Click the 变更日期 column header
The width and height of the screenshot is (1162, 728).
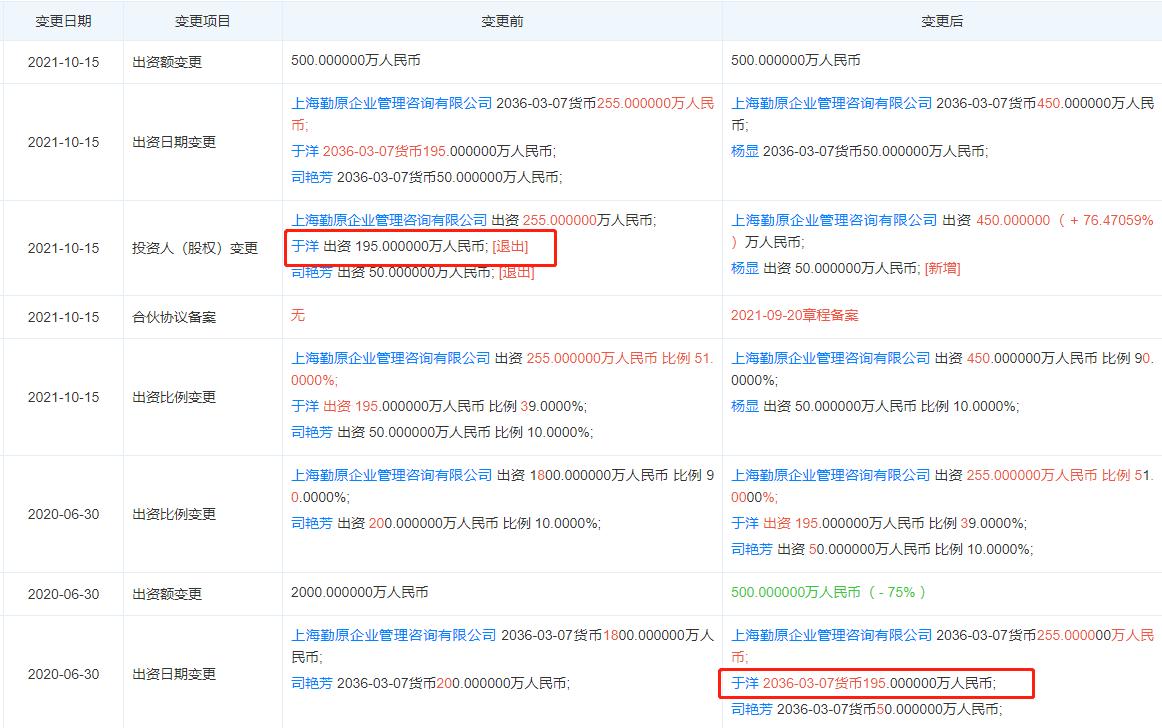click(63, 21)
